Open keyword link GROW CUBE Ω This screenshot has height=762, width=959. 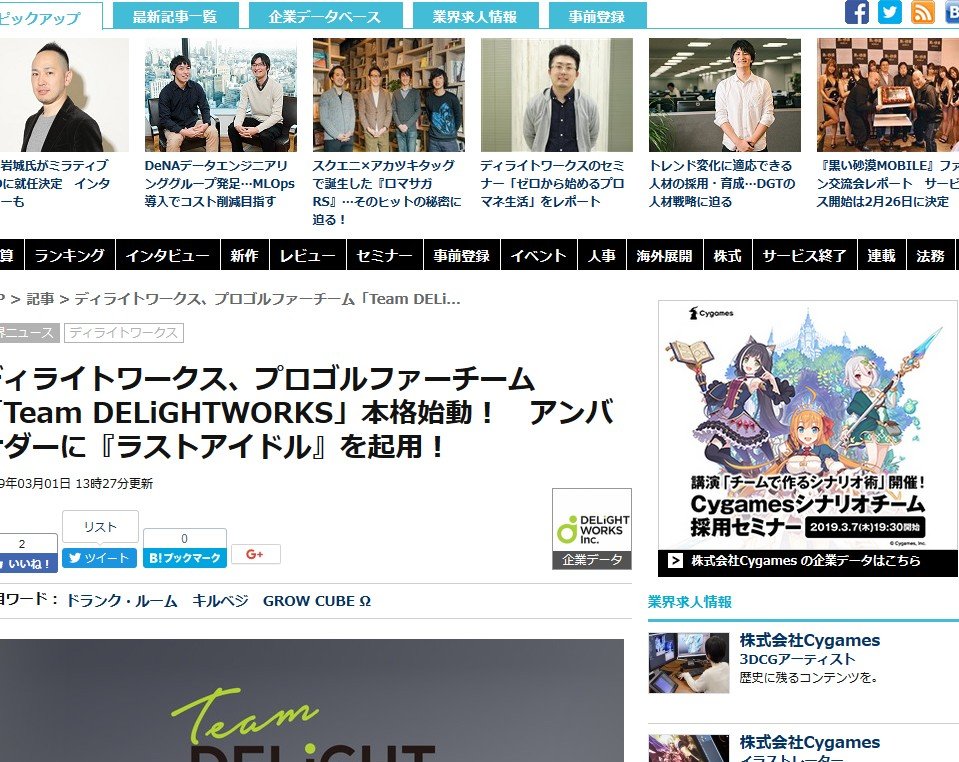(x=317, y=601)
